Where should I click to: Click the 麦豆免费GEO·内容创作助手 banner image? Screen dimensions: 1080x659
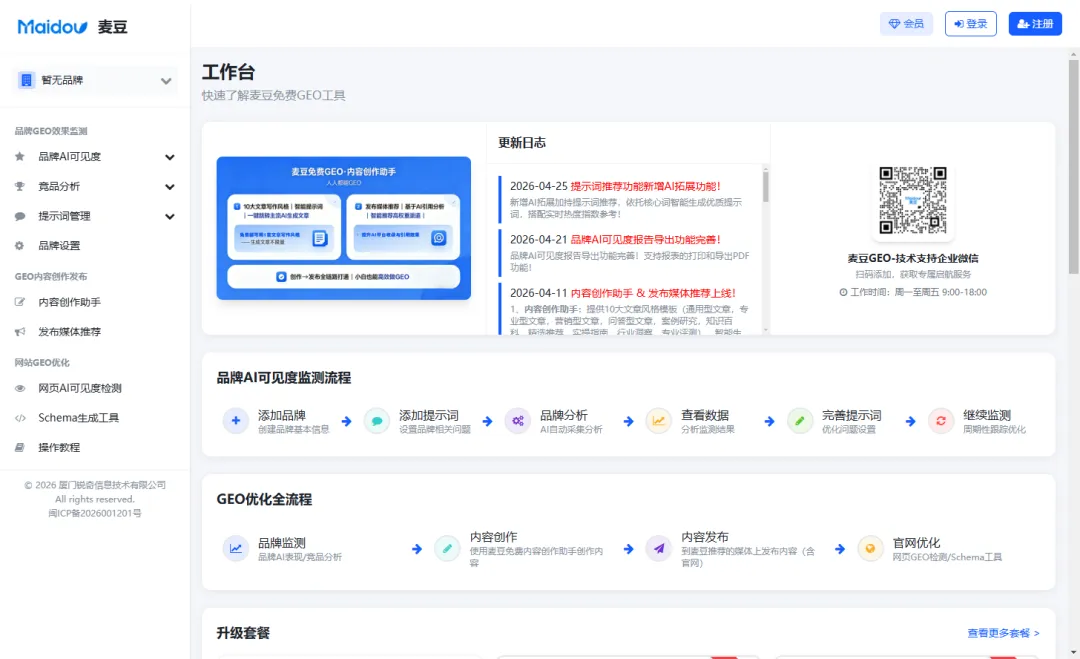pos(344,228)
